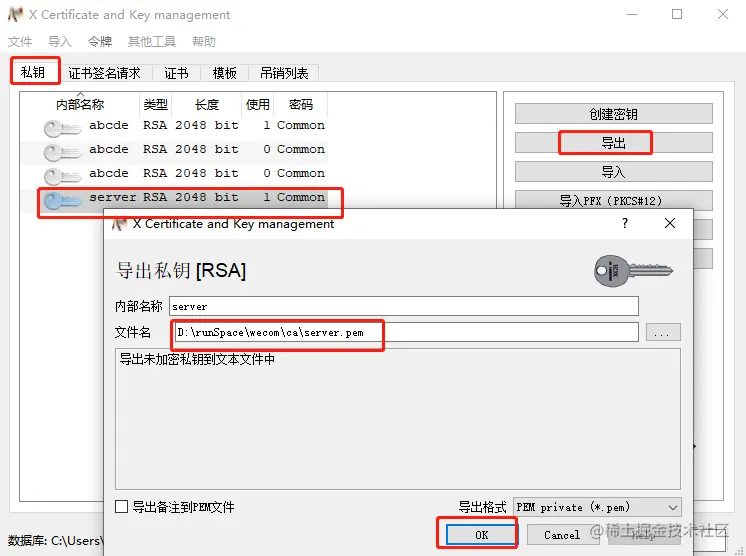The width and height of the screenshot is (746, 556).
Task: Click the help question mark in dialog title bar
Action: point(625,223)
